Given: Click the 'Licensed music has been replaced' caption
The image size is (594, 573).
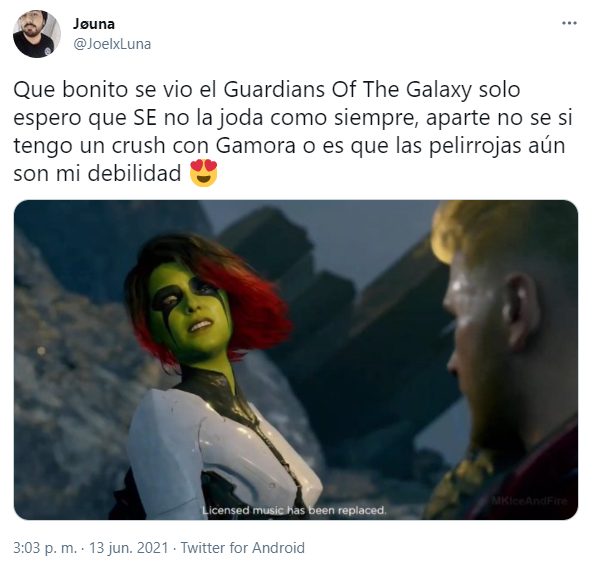Looking at the screenshot, I should point(294,510).
